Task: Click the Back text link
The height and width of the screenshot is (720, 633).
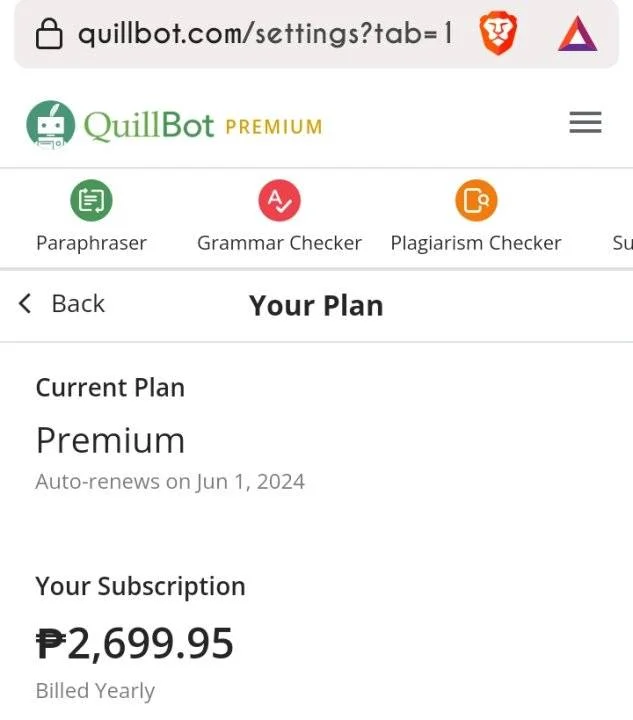Action: 78,304
